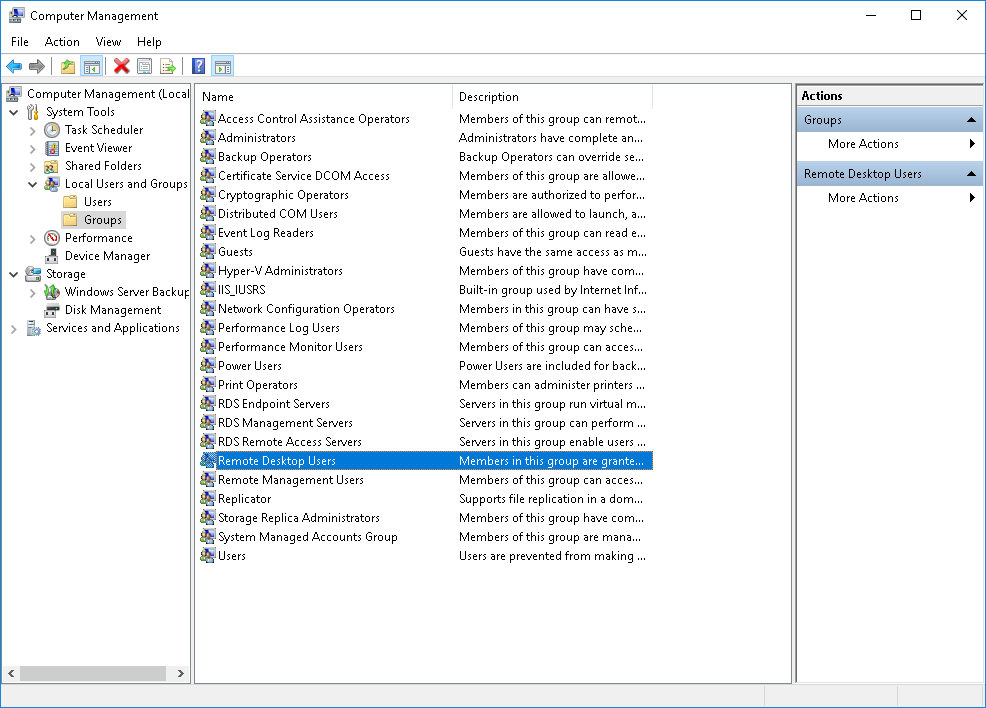Collapse Local Users and Groups node
This screenshot has height=708, width=986.
pos(33,185)
